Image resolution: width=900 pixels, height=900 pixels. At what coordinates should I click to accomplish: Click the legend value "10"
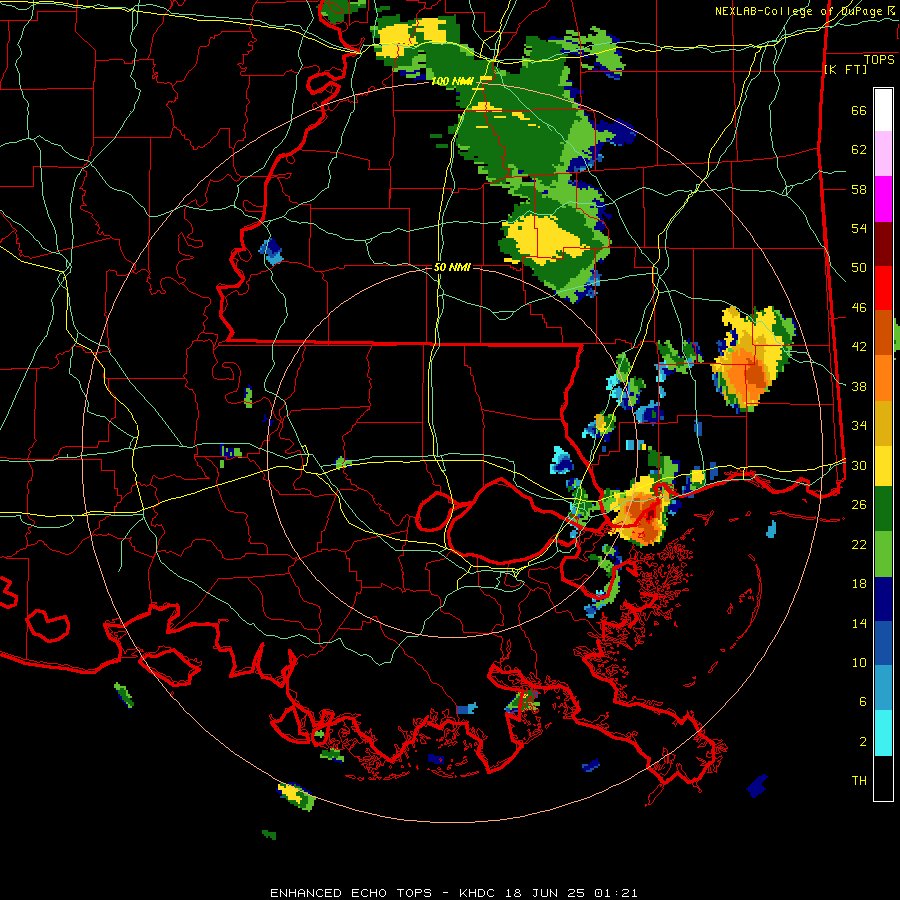click(x=859, y=662)
